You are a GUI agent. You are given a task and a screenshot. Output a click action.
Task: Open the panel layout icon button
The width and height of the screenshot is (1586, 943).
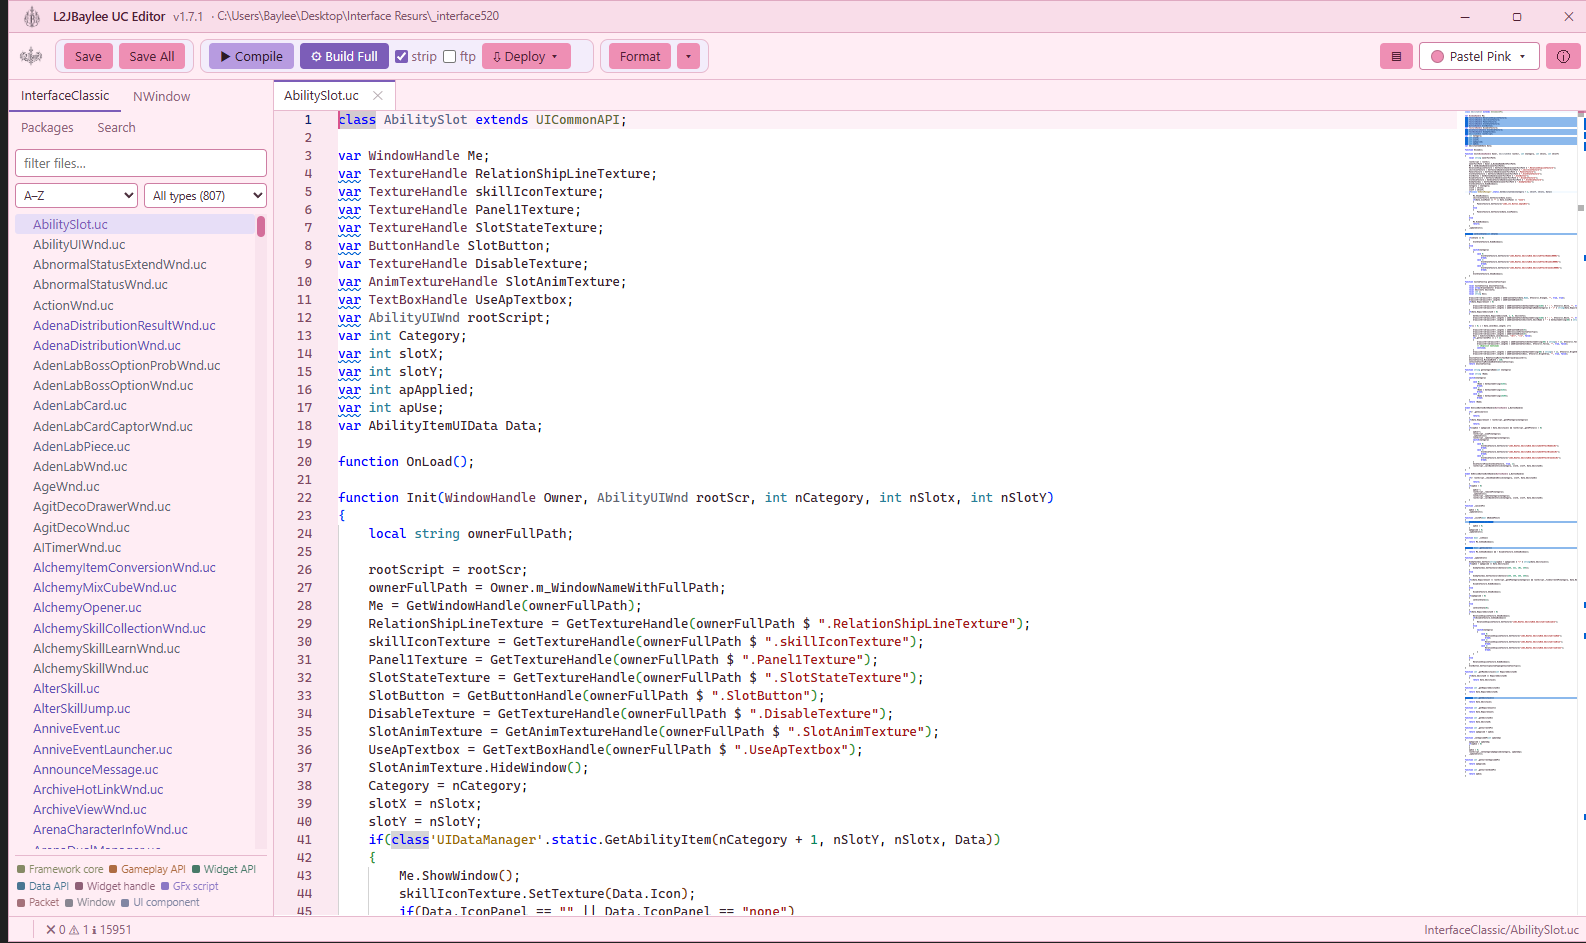(x=1396, y=56)
